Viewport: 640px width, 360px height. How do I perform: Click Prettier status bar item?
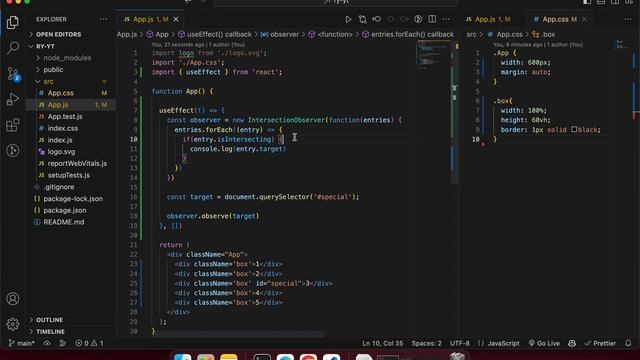[600, 343]
